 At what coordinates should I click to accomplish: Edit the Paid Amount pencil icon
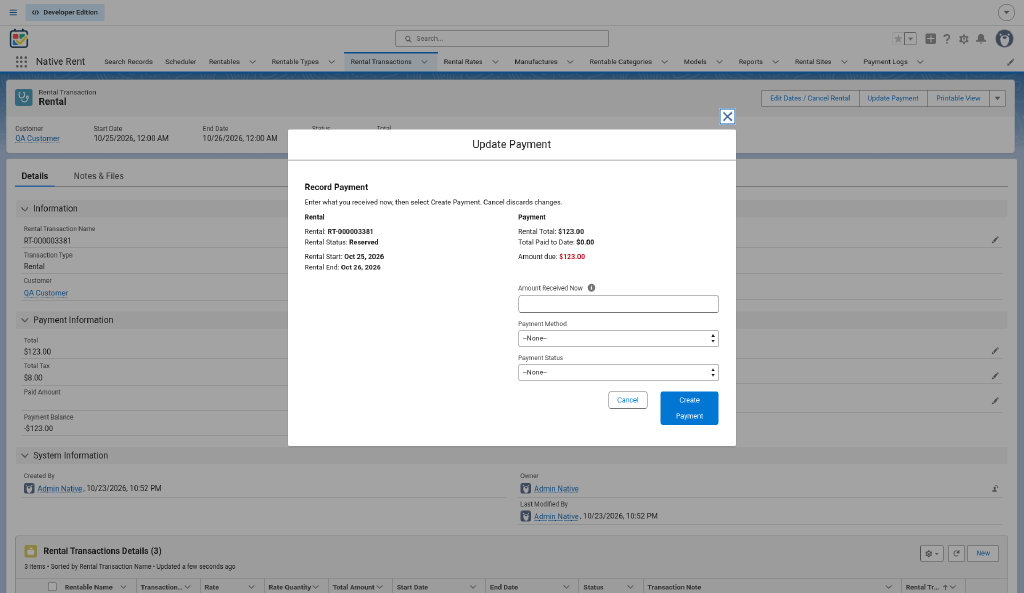point(995,401)
